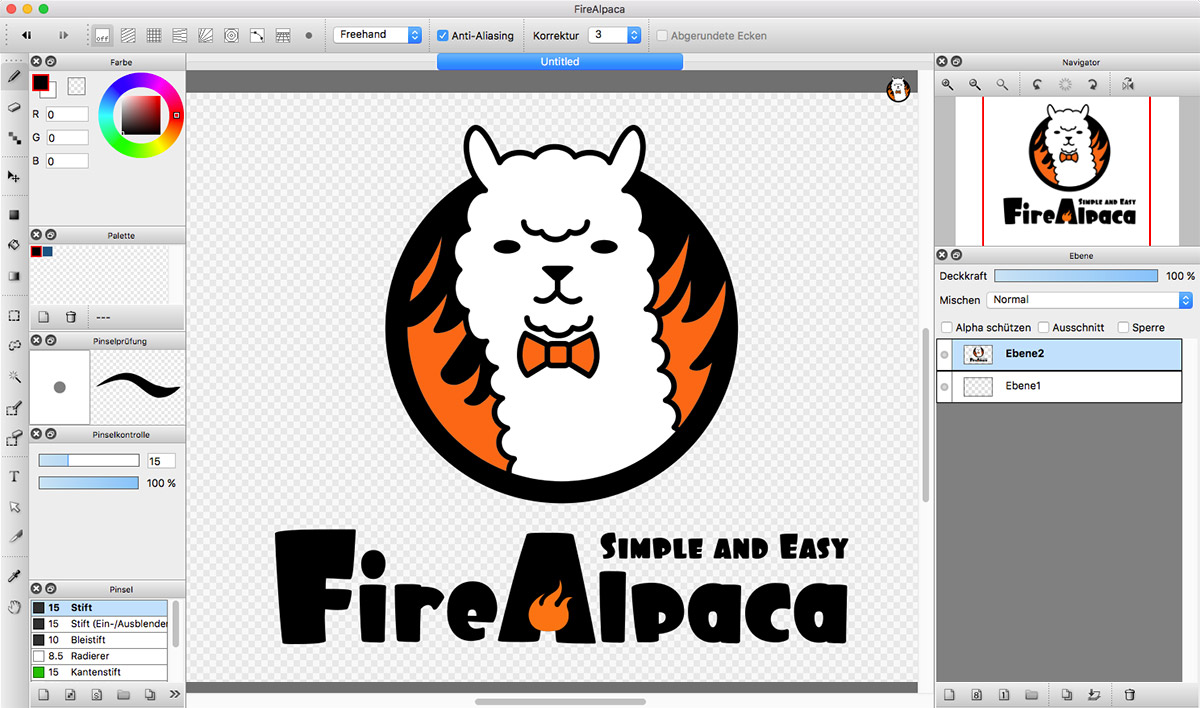Adjust the Deckkraft layer opacity slider
The height and width of the screenshot is (708, 1200).
1076,276
